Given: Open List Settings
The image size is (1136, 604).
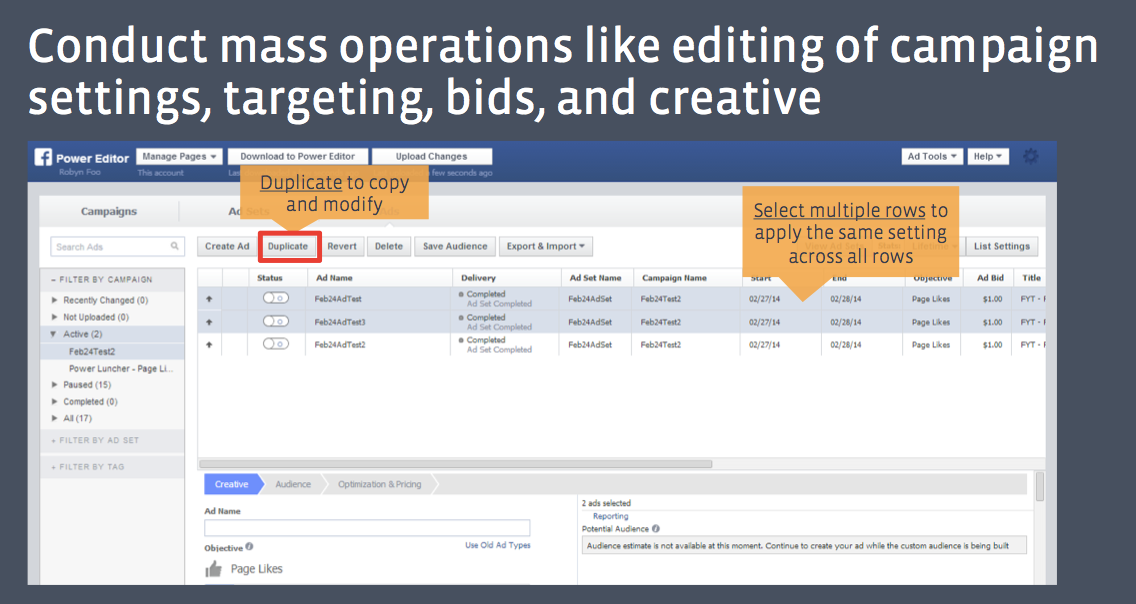Looking at the screenshot, I should pos(1002,246).
